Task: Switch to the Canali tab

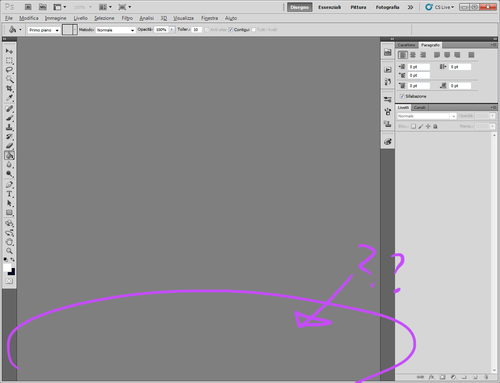Action: coord(420,107)
